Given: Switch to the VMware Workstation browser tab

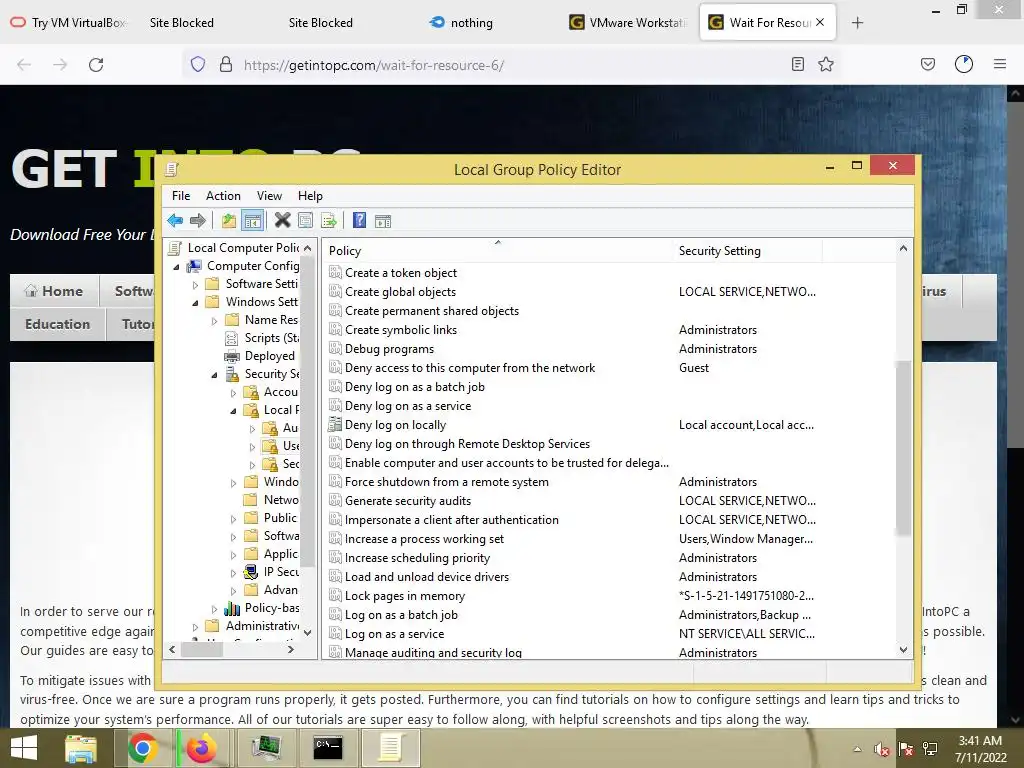Looking at the screenshot, I should tap(627, 23).
